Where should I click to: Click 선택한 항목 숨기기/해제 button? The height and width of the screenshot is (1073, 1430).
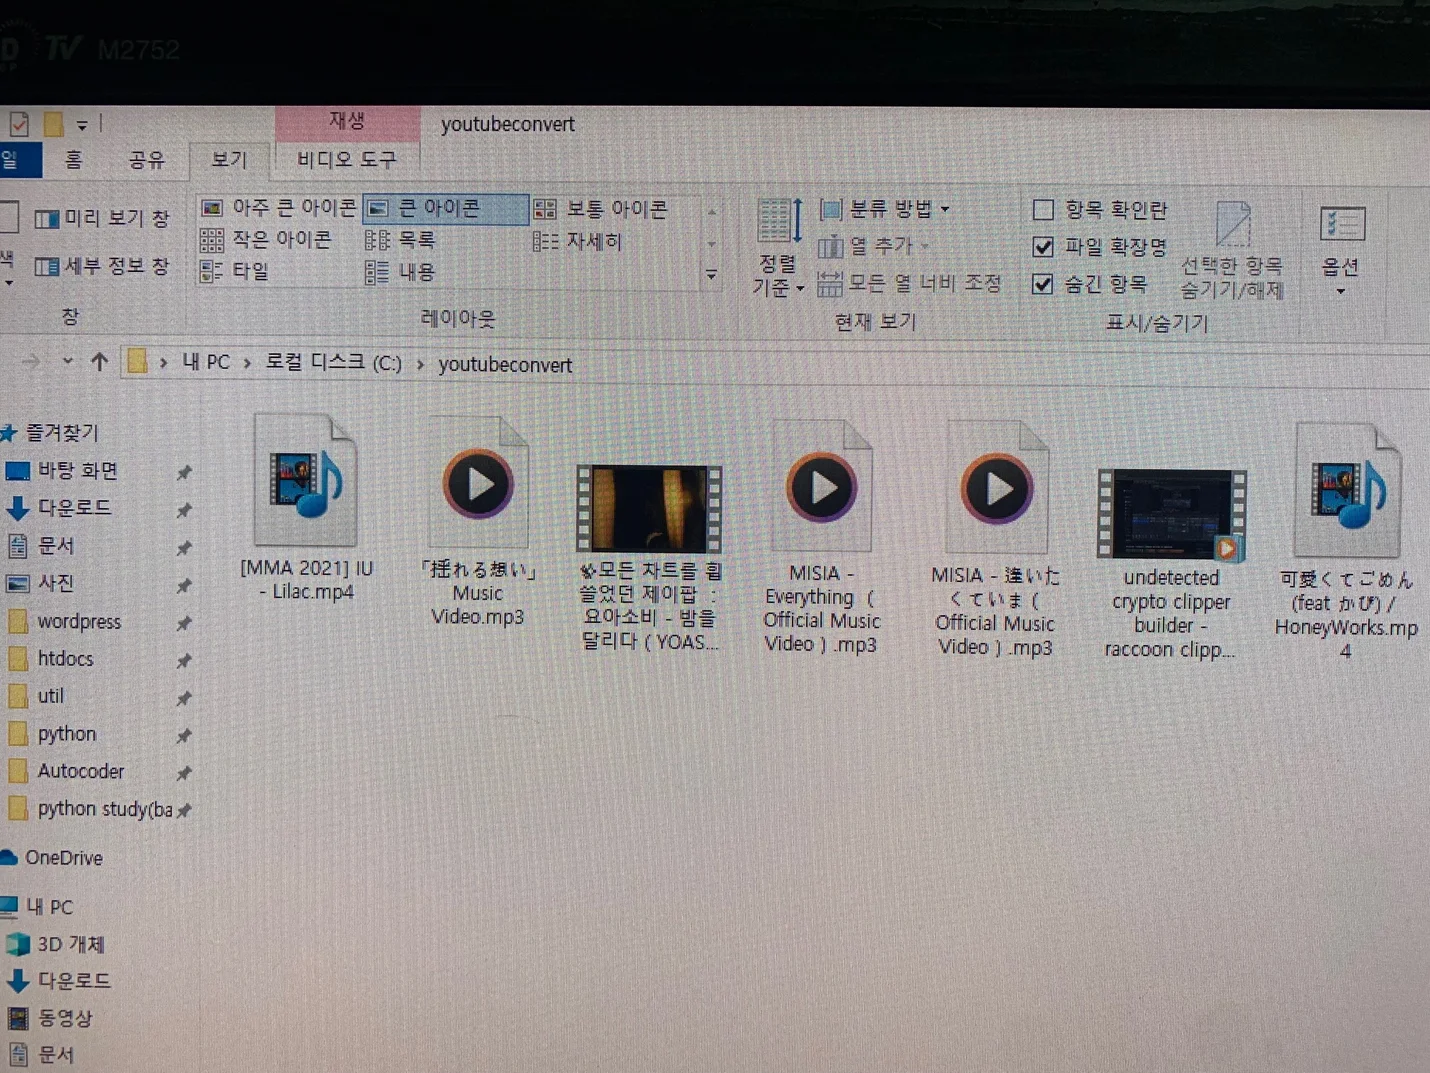pyautogui.click(x=1232, y=250)
